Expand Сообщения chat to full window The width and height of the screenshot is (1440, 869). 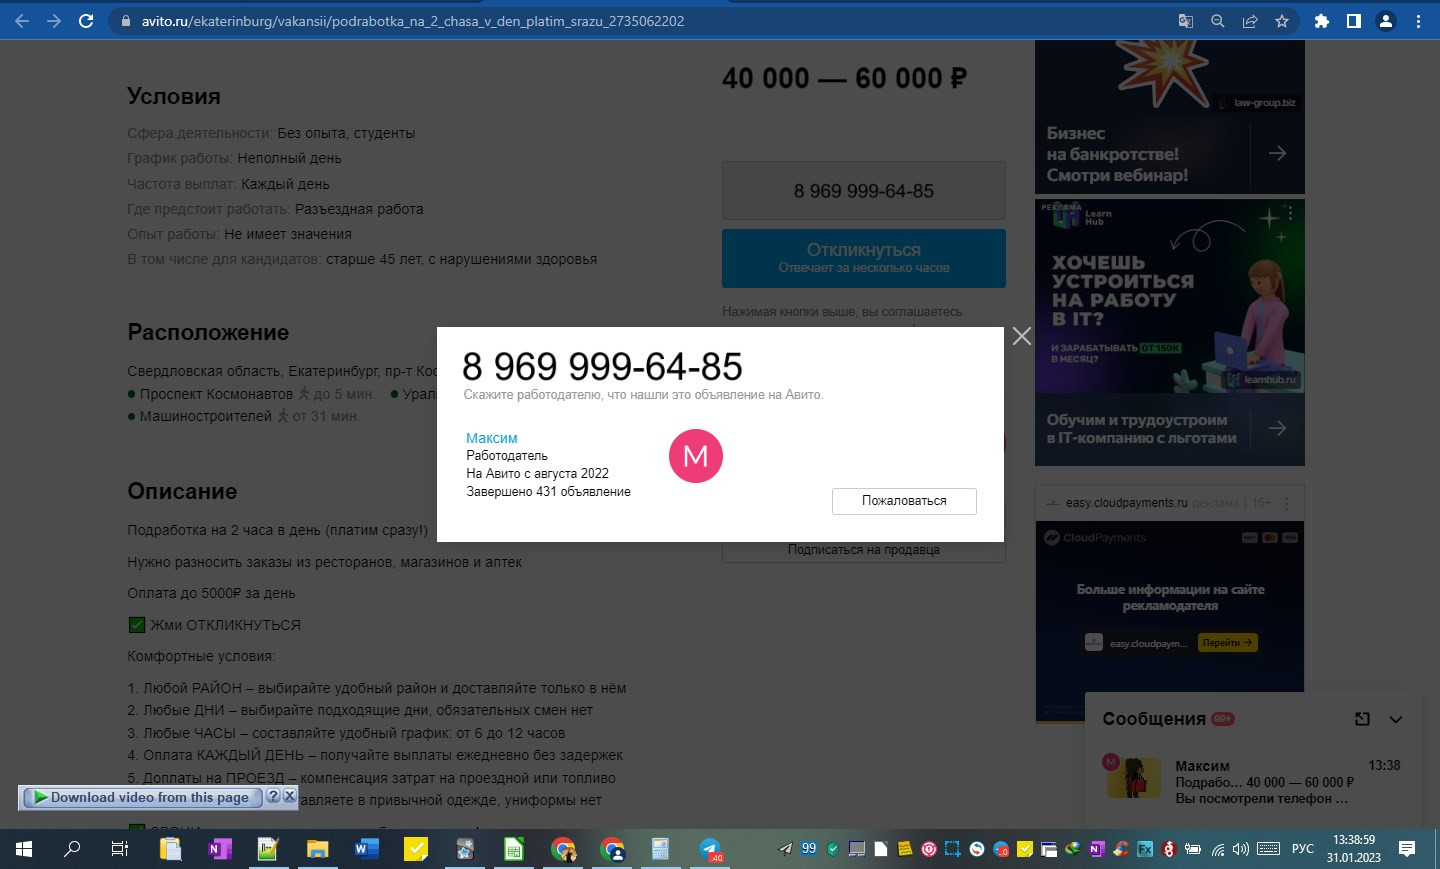pos(1362,719)
